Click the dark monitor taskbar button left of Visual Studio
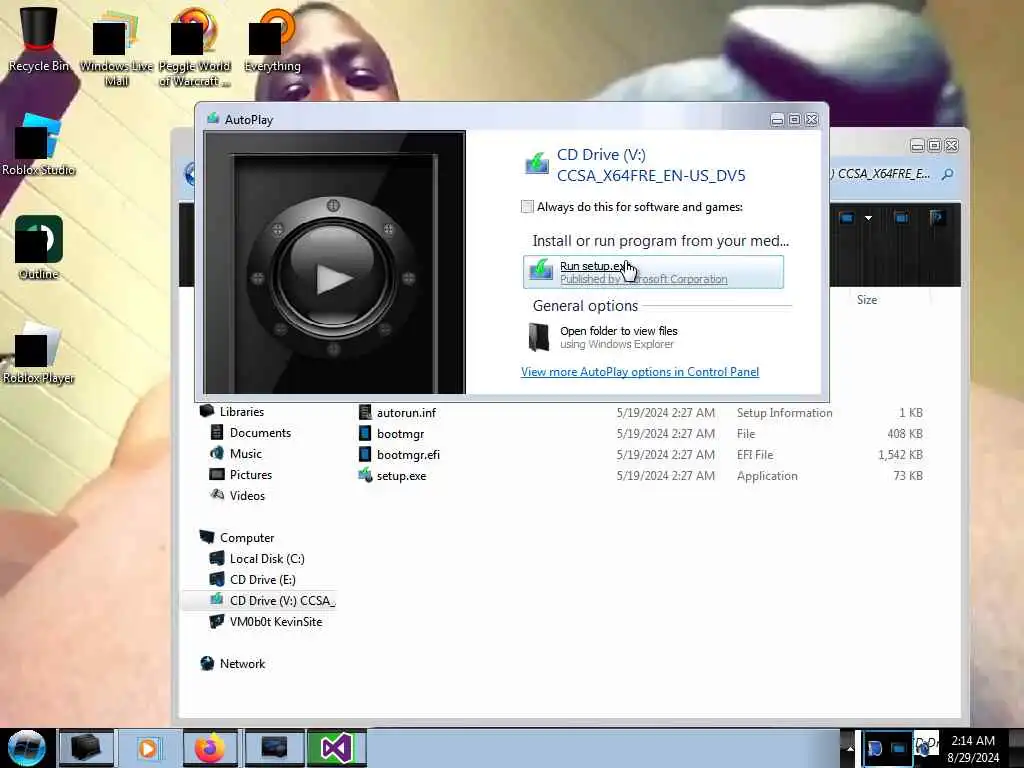 coord(274,748)
